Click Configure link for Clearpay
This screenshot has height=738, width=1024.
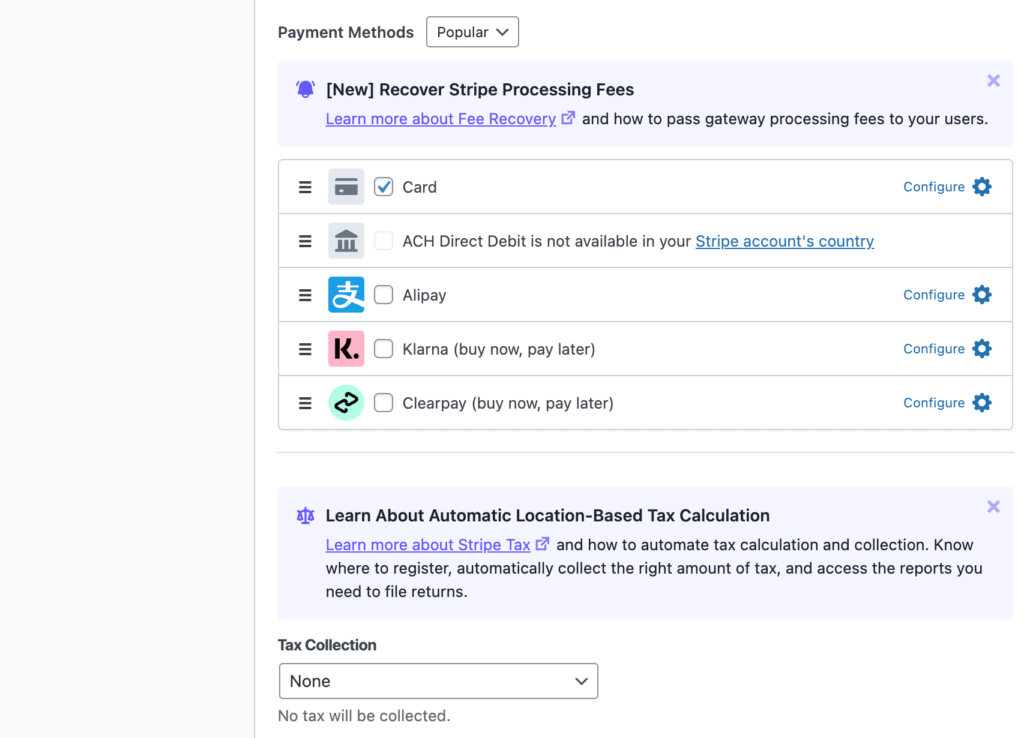[934, 403]
